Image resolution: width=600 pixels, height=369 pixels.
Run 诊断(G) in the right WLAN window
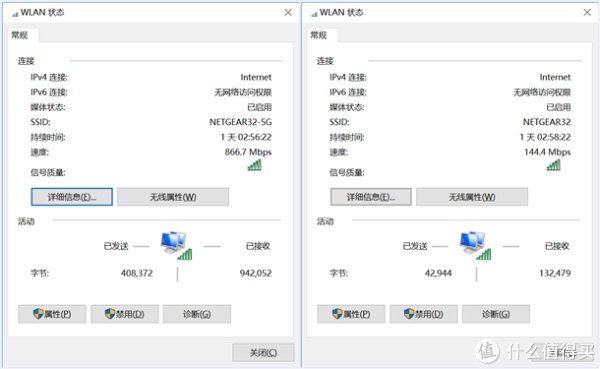[496, 314]
